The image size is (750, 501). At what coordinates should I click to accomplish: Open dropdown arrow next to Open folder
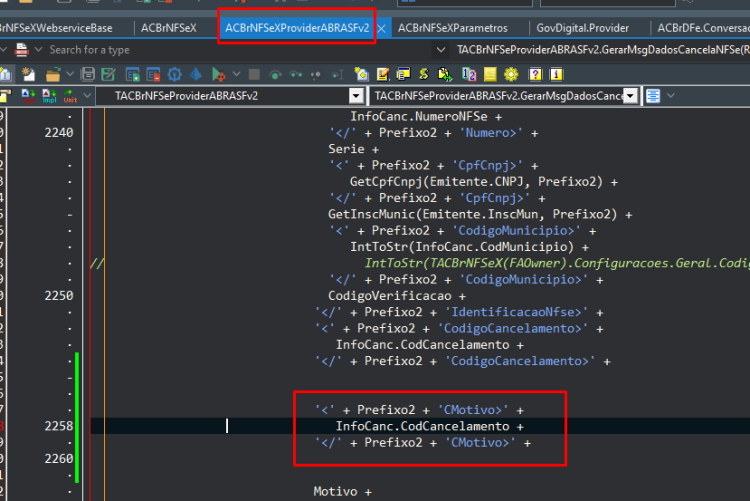point(70,74)
